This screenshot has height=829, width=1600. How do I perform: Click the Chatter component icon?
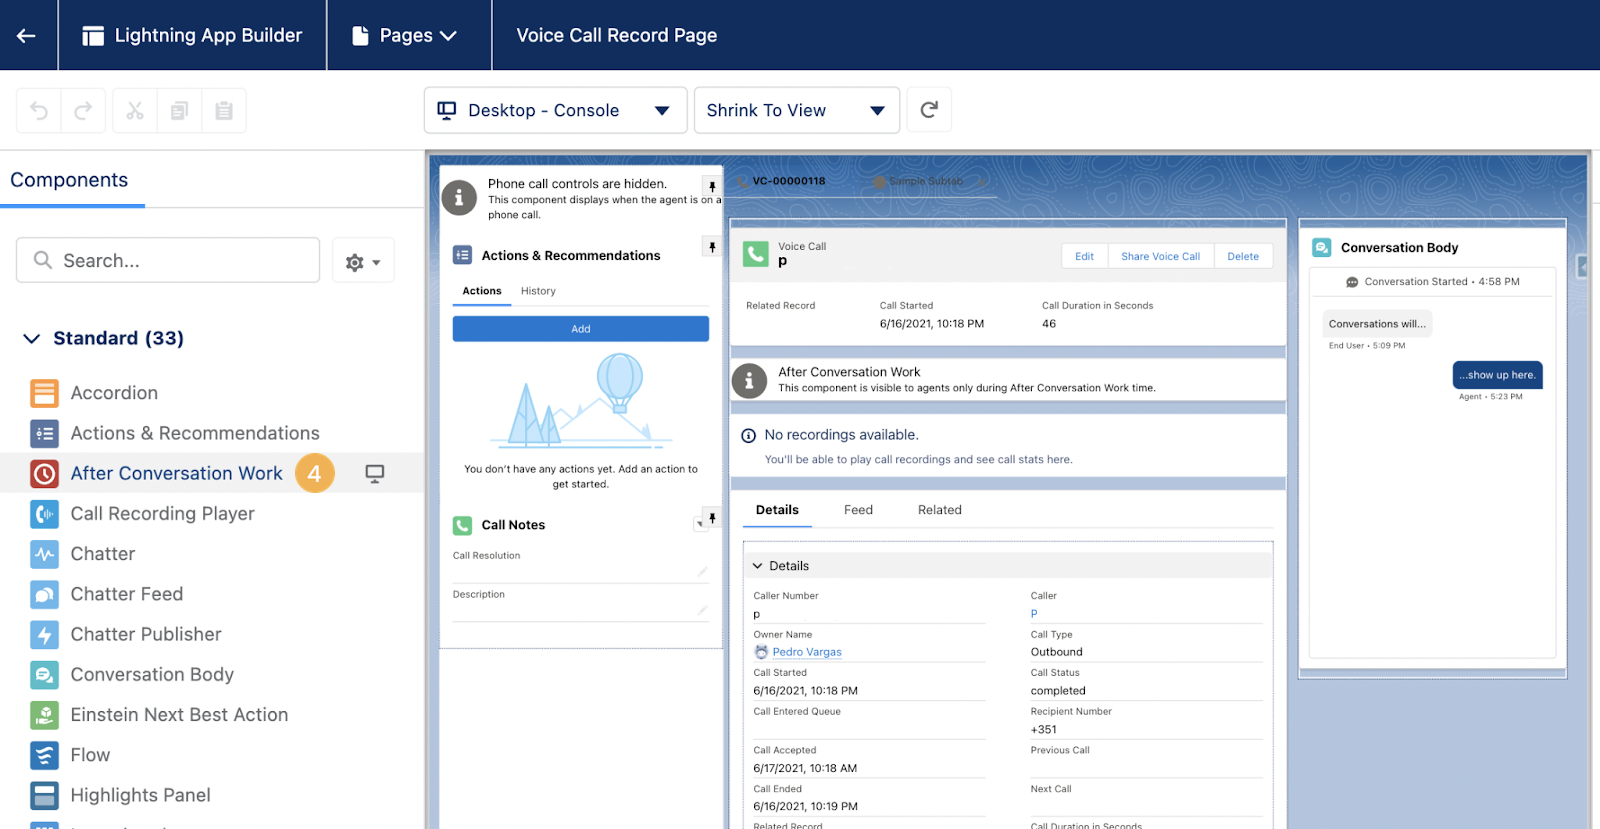click(x=44, y=553)
